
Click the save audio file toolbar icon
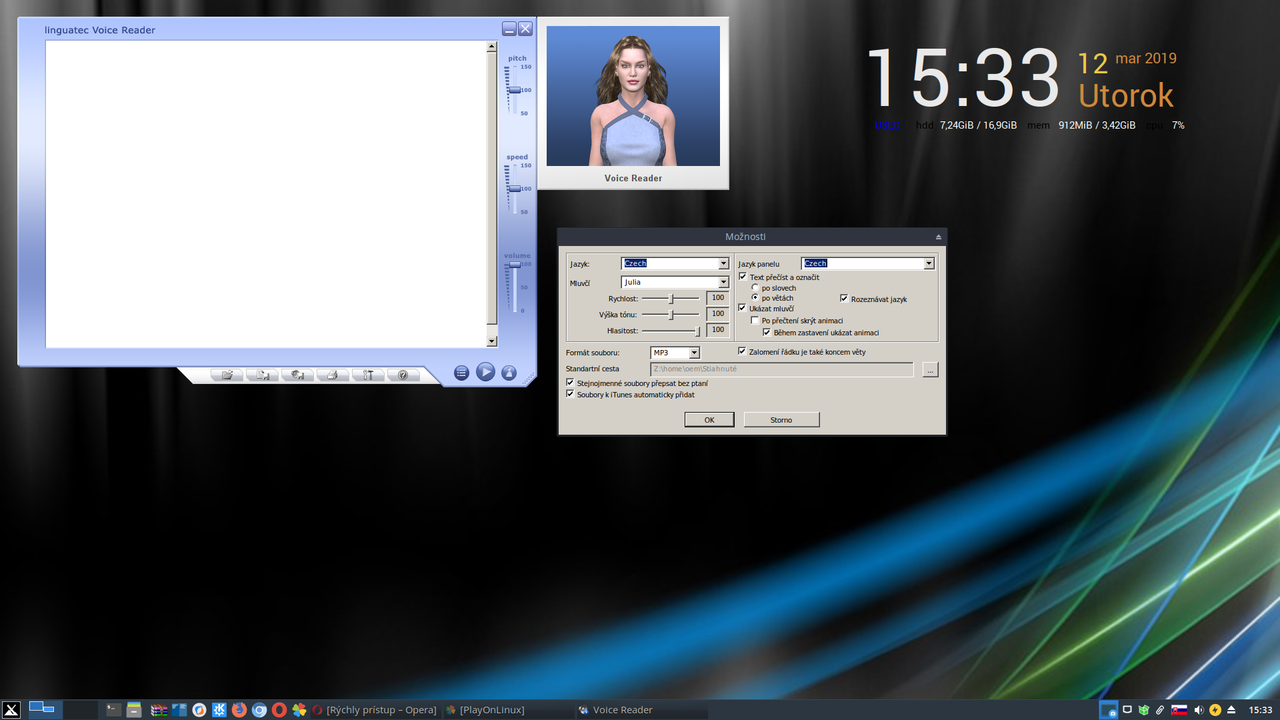click(x=262, y=375)
